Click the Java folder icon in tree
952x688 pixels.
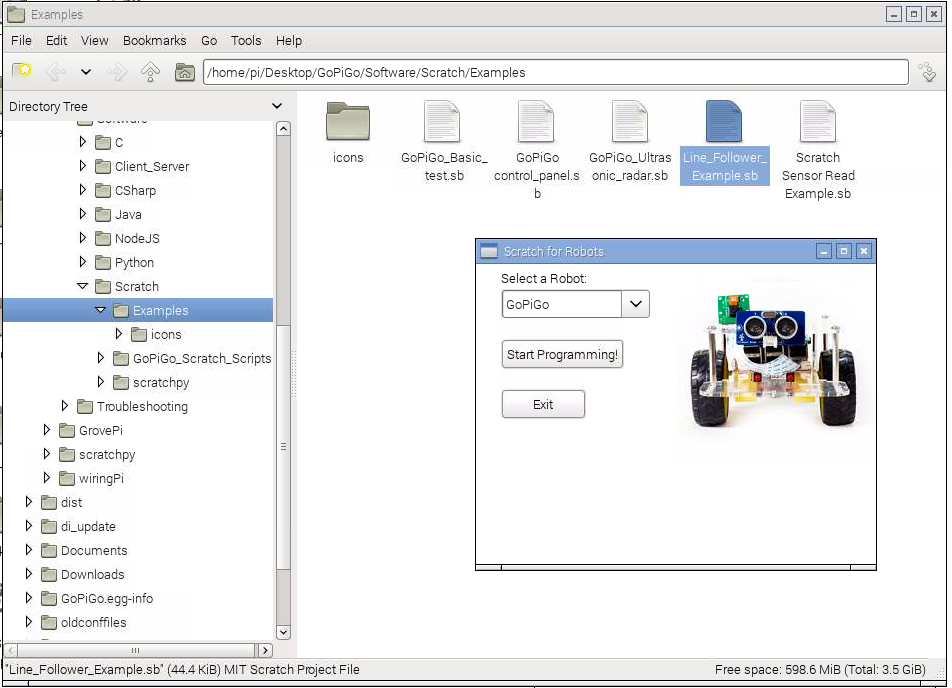coord(103,214)
